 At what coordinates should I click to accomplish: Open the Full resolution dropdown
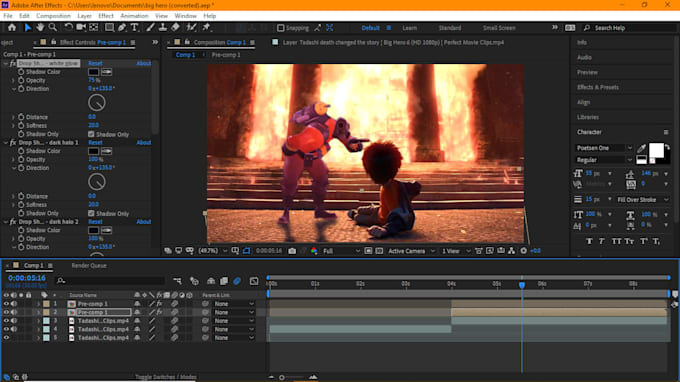click(x=341, y=251)
